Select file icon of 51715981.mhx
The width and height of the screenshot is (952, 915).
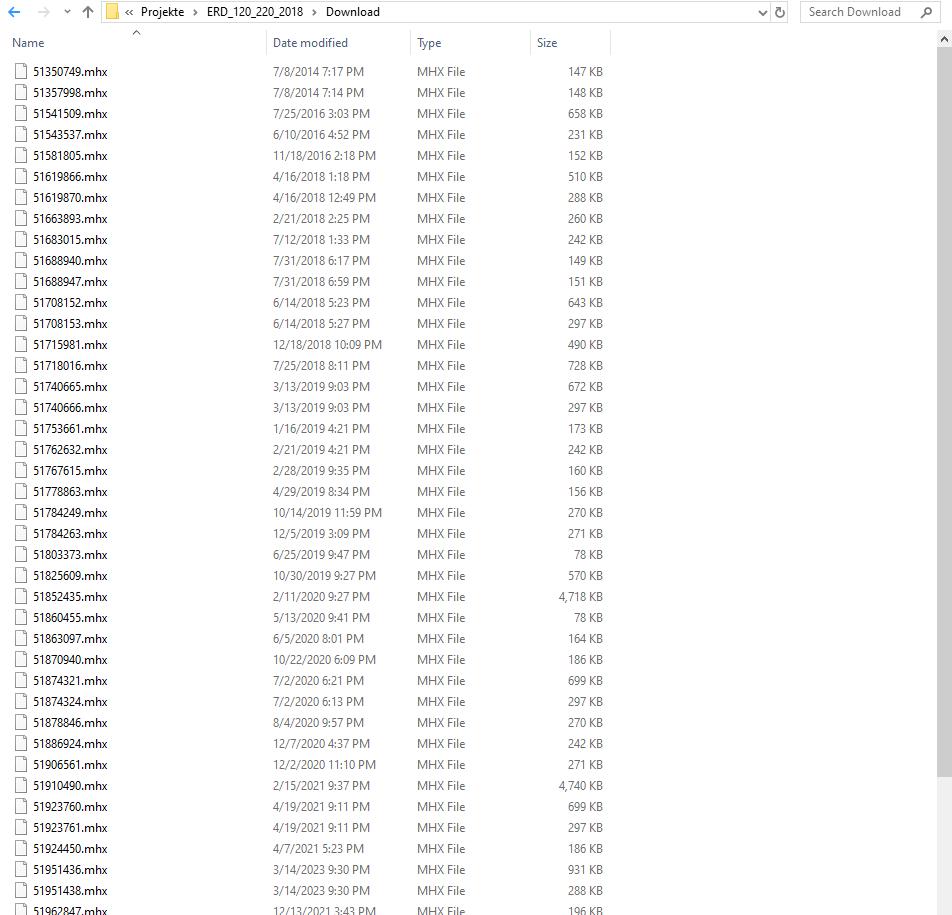(x=21, y=345)
